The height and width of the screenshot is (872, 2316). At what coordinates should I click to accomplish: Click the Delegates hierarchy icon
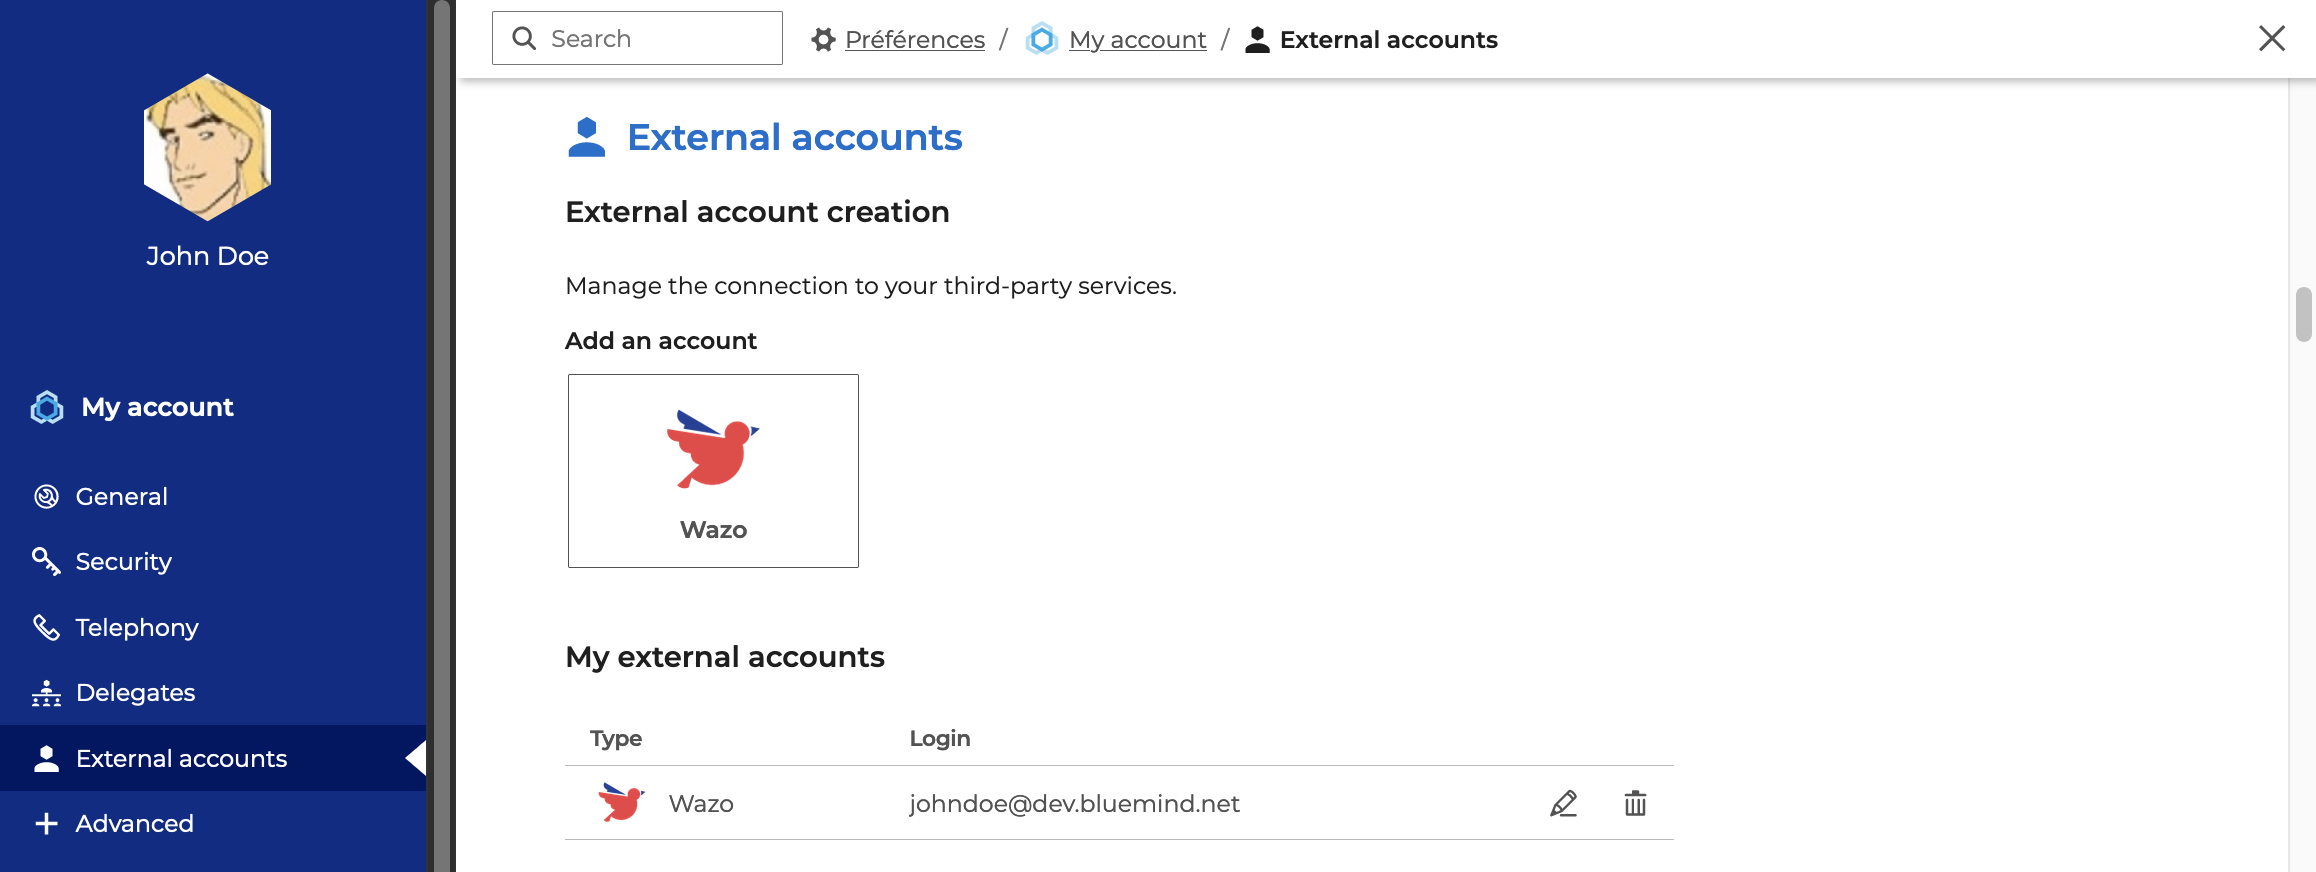click(46, 693)
